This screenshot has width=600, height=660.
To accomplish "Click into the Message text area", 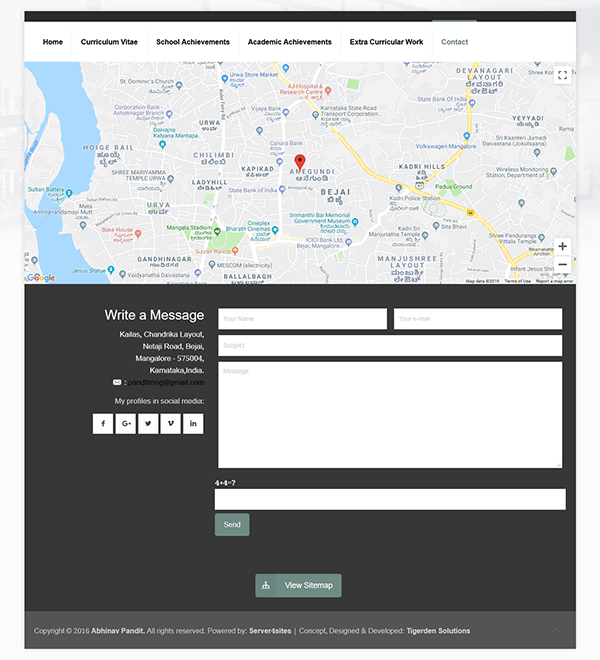I will [390, 415].
